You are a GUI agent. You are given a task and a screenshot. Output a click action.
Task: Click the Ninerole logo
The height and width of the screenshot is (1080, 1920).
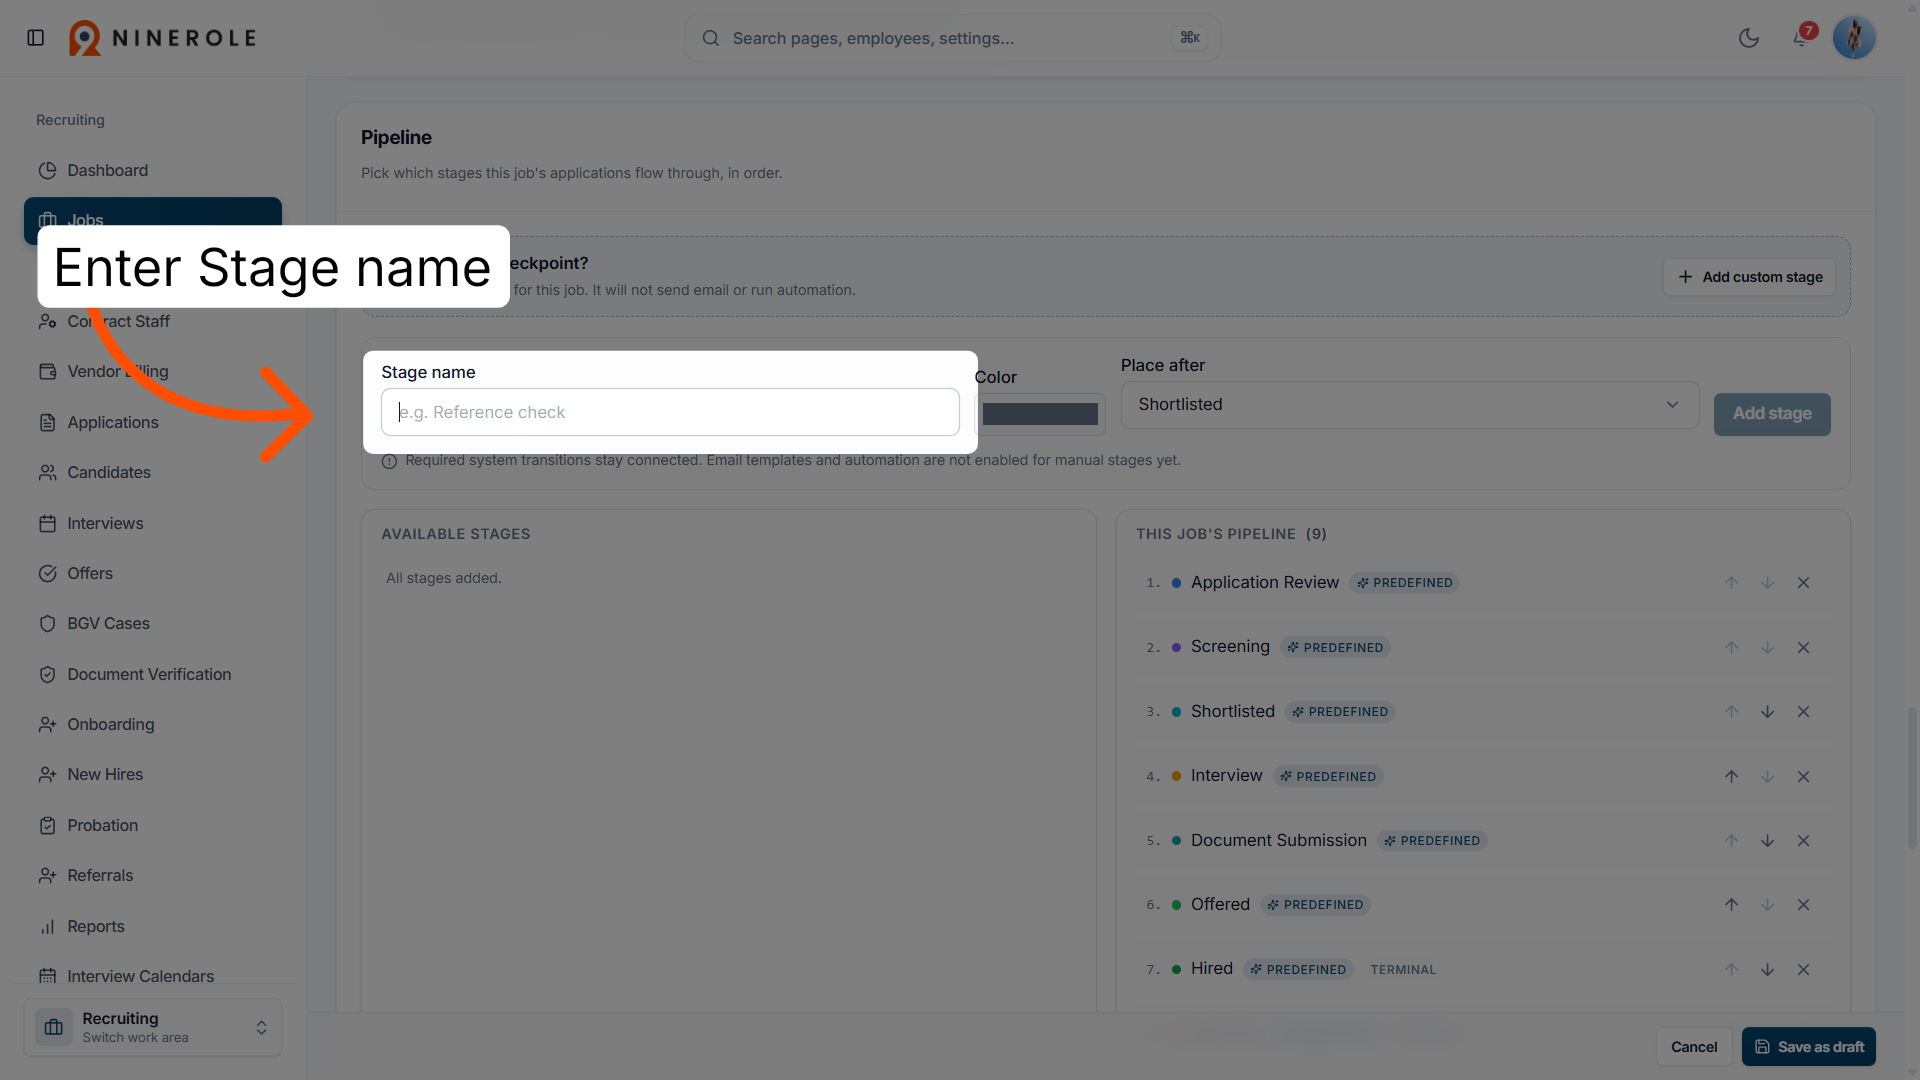coord(163,38)
